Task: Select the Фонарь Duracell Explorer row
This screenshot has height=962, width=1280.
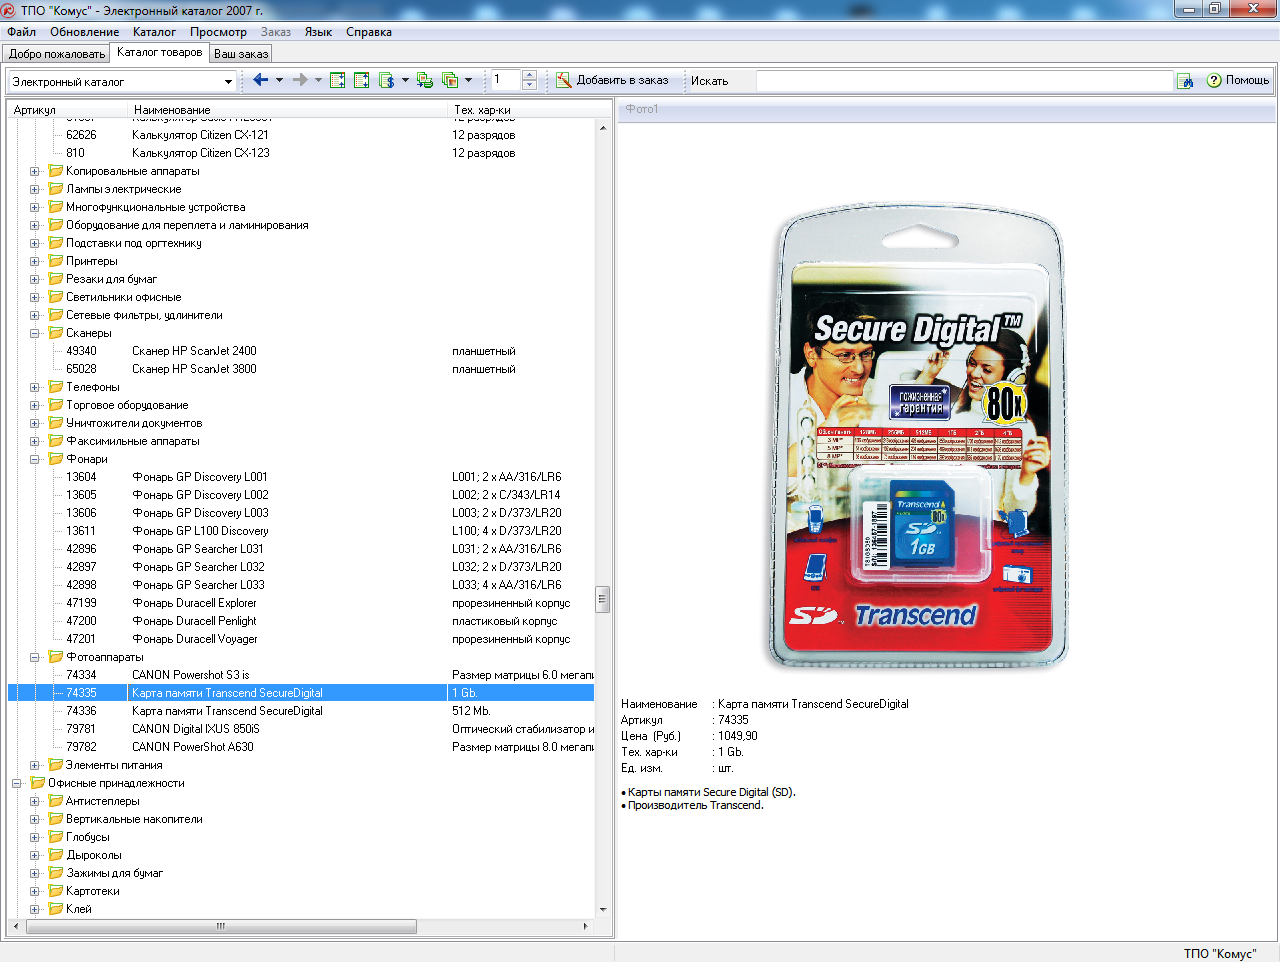Action: click(x=301, y=603)
